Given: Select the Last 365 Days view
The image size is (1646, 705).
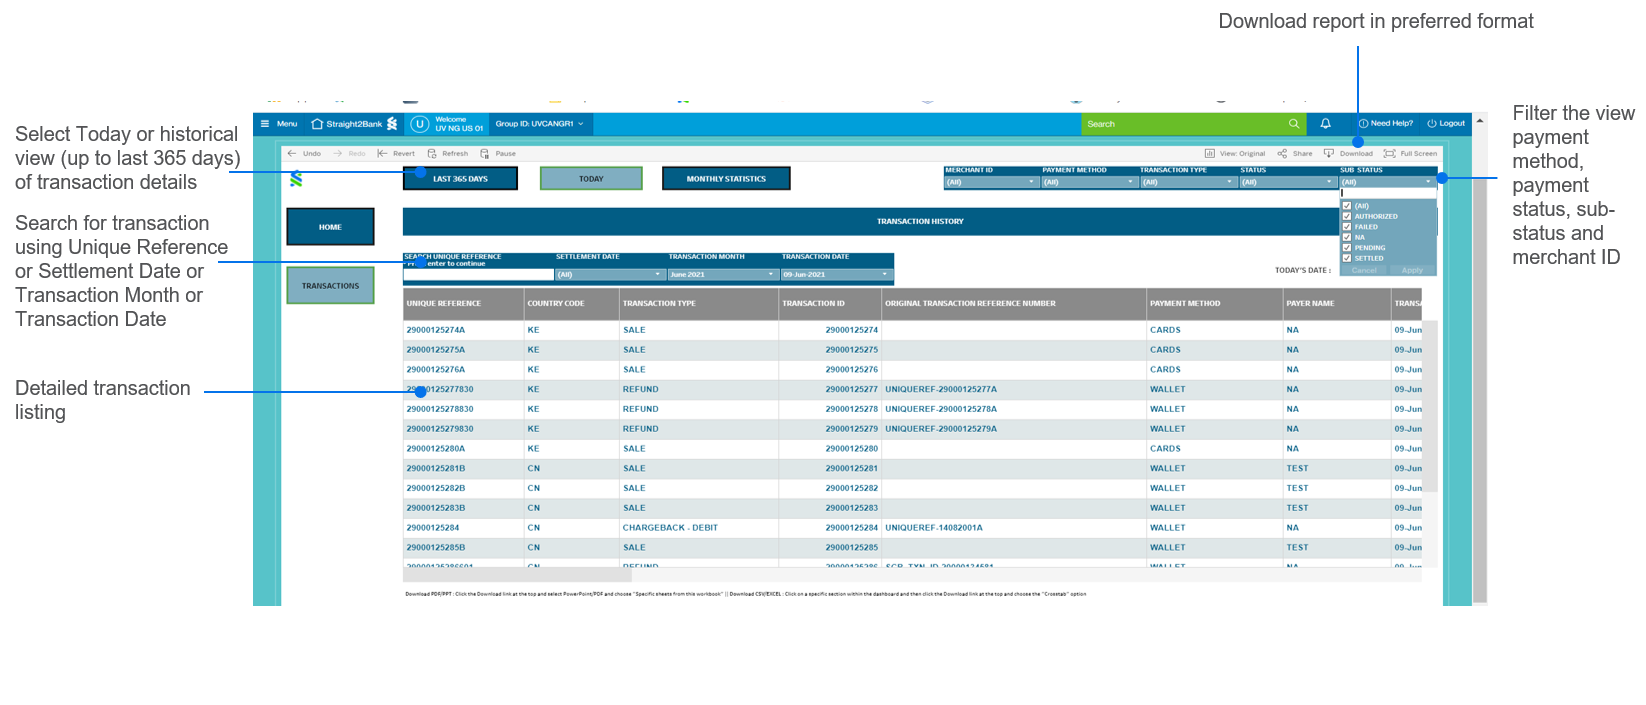Looking at the screenshot, I should click(x=460, y=179).
